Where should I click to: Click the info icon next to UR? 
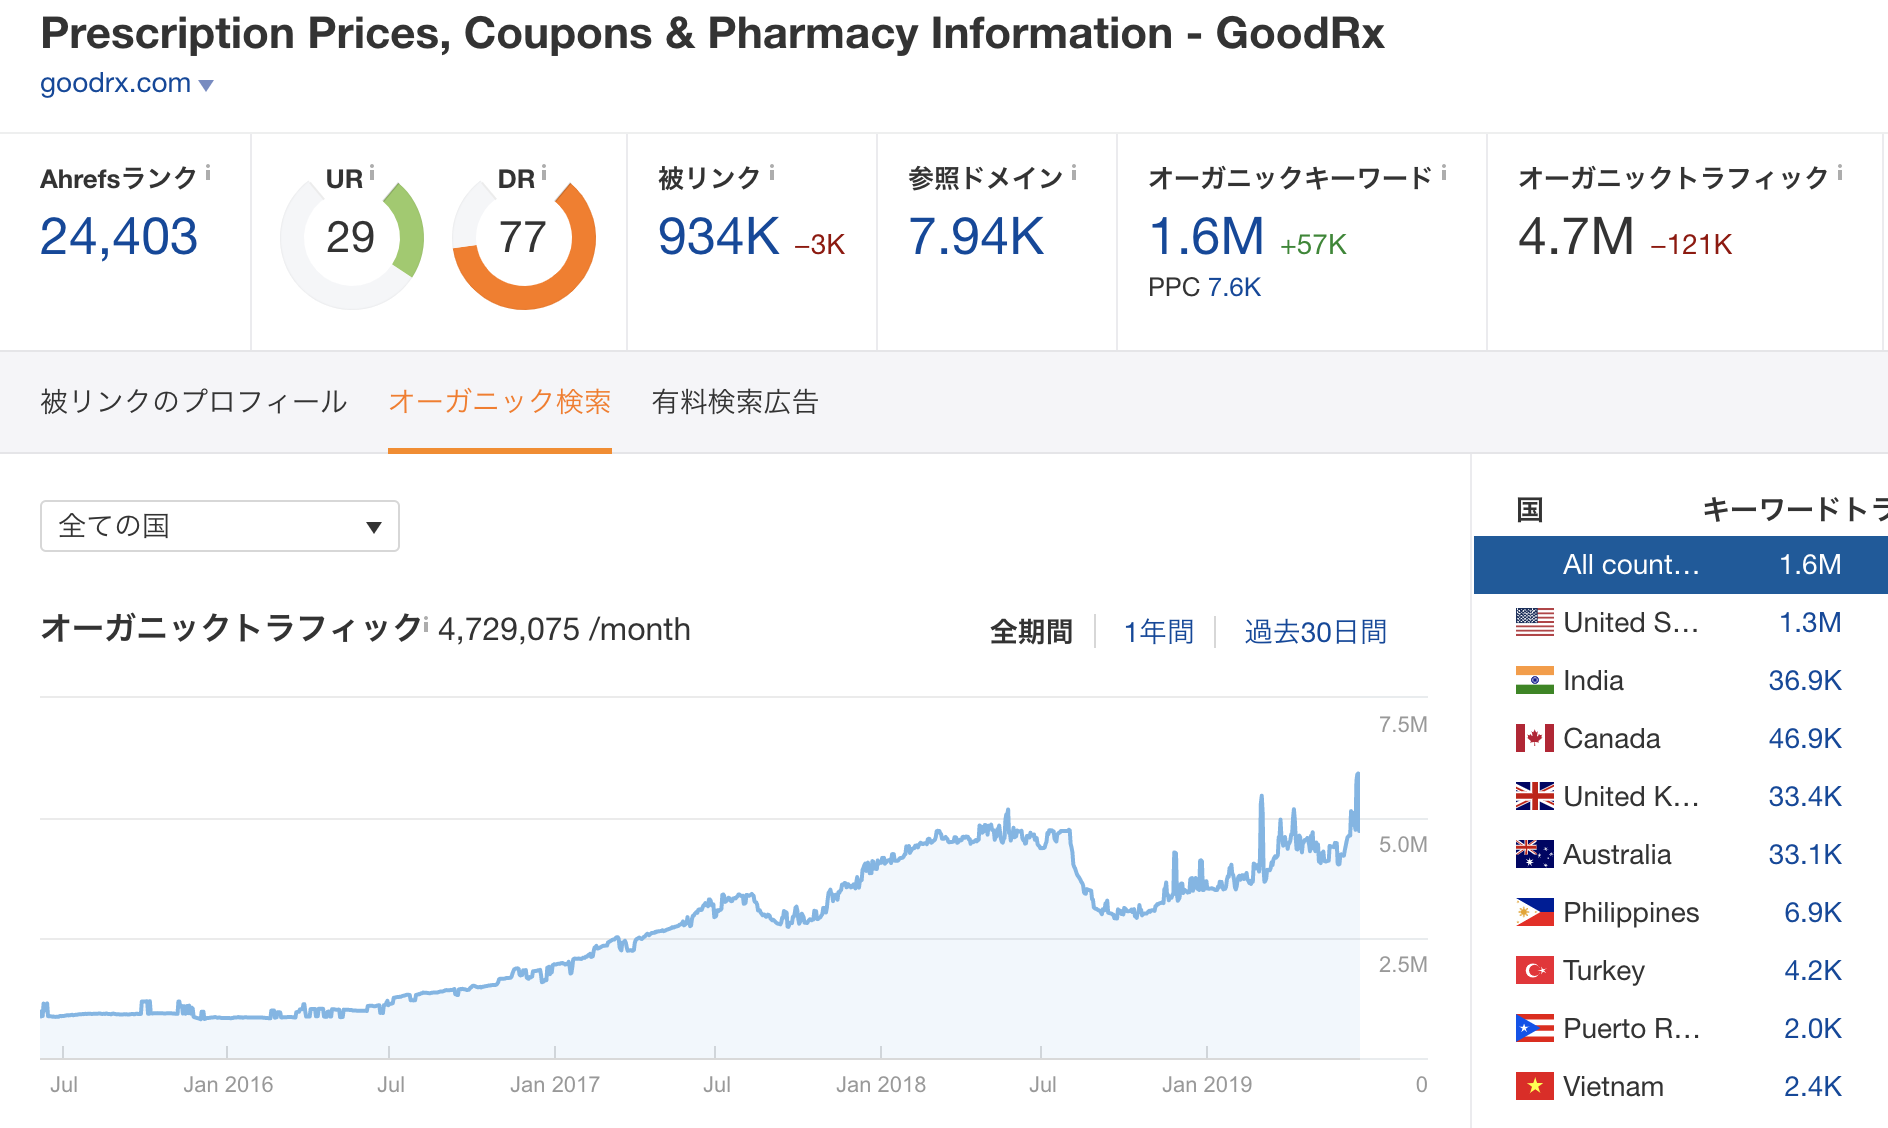(372, 173)
